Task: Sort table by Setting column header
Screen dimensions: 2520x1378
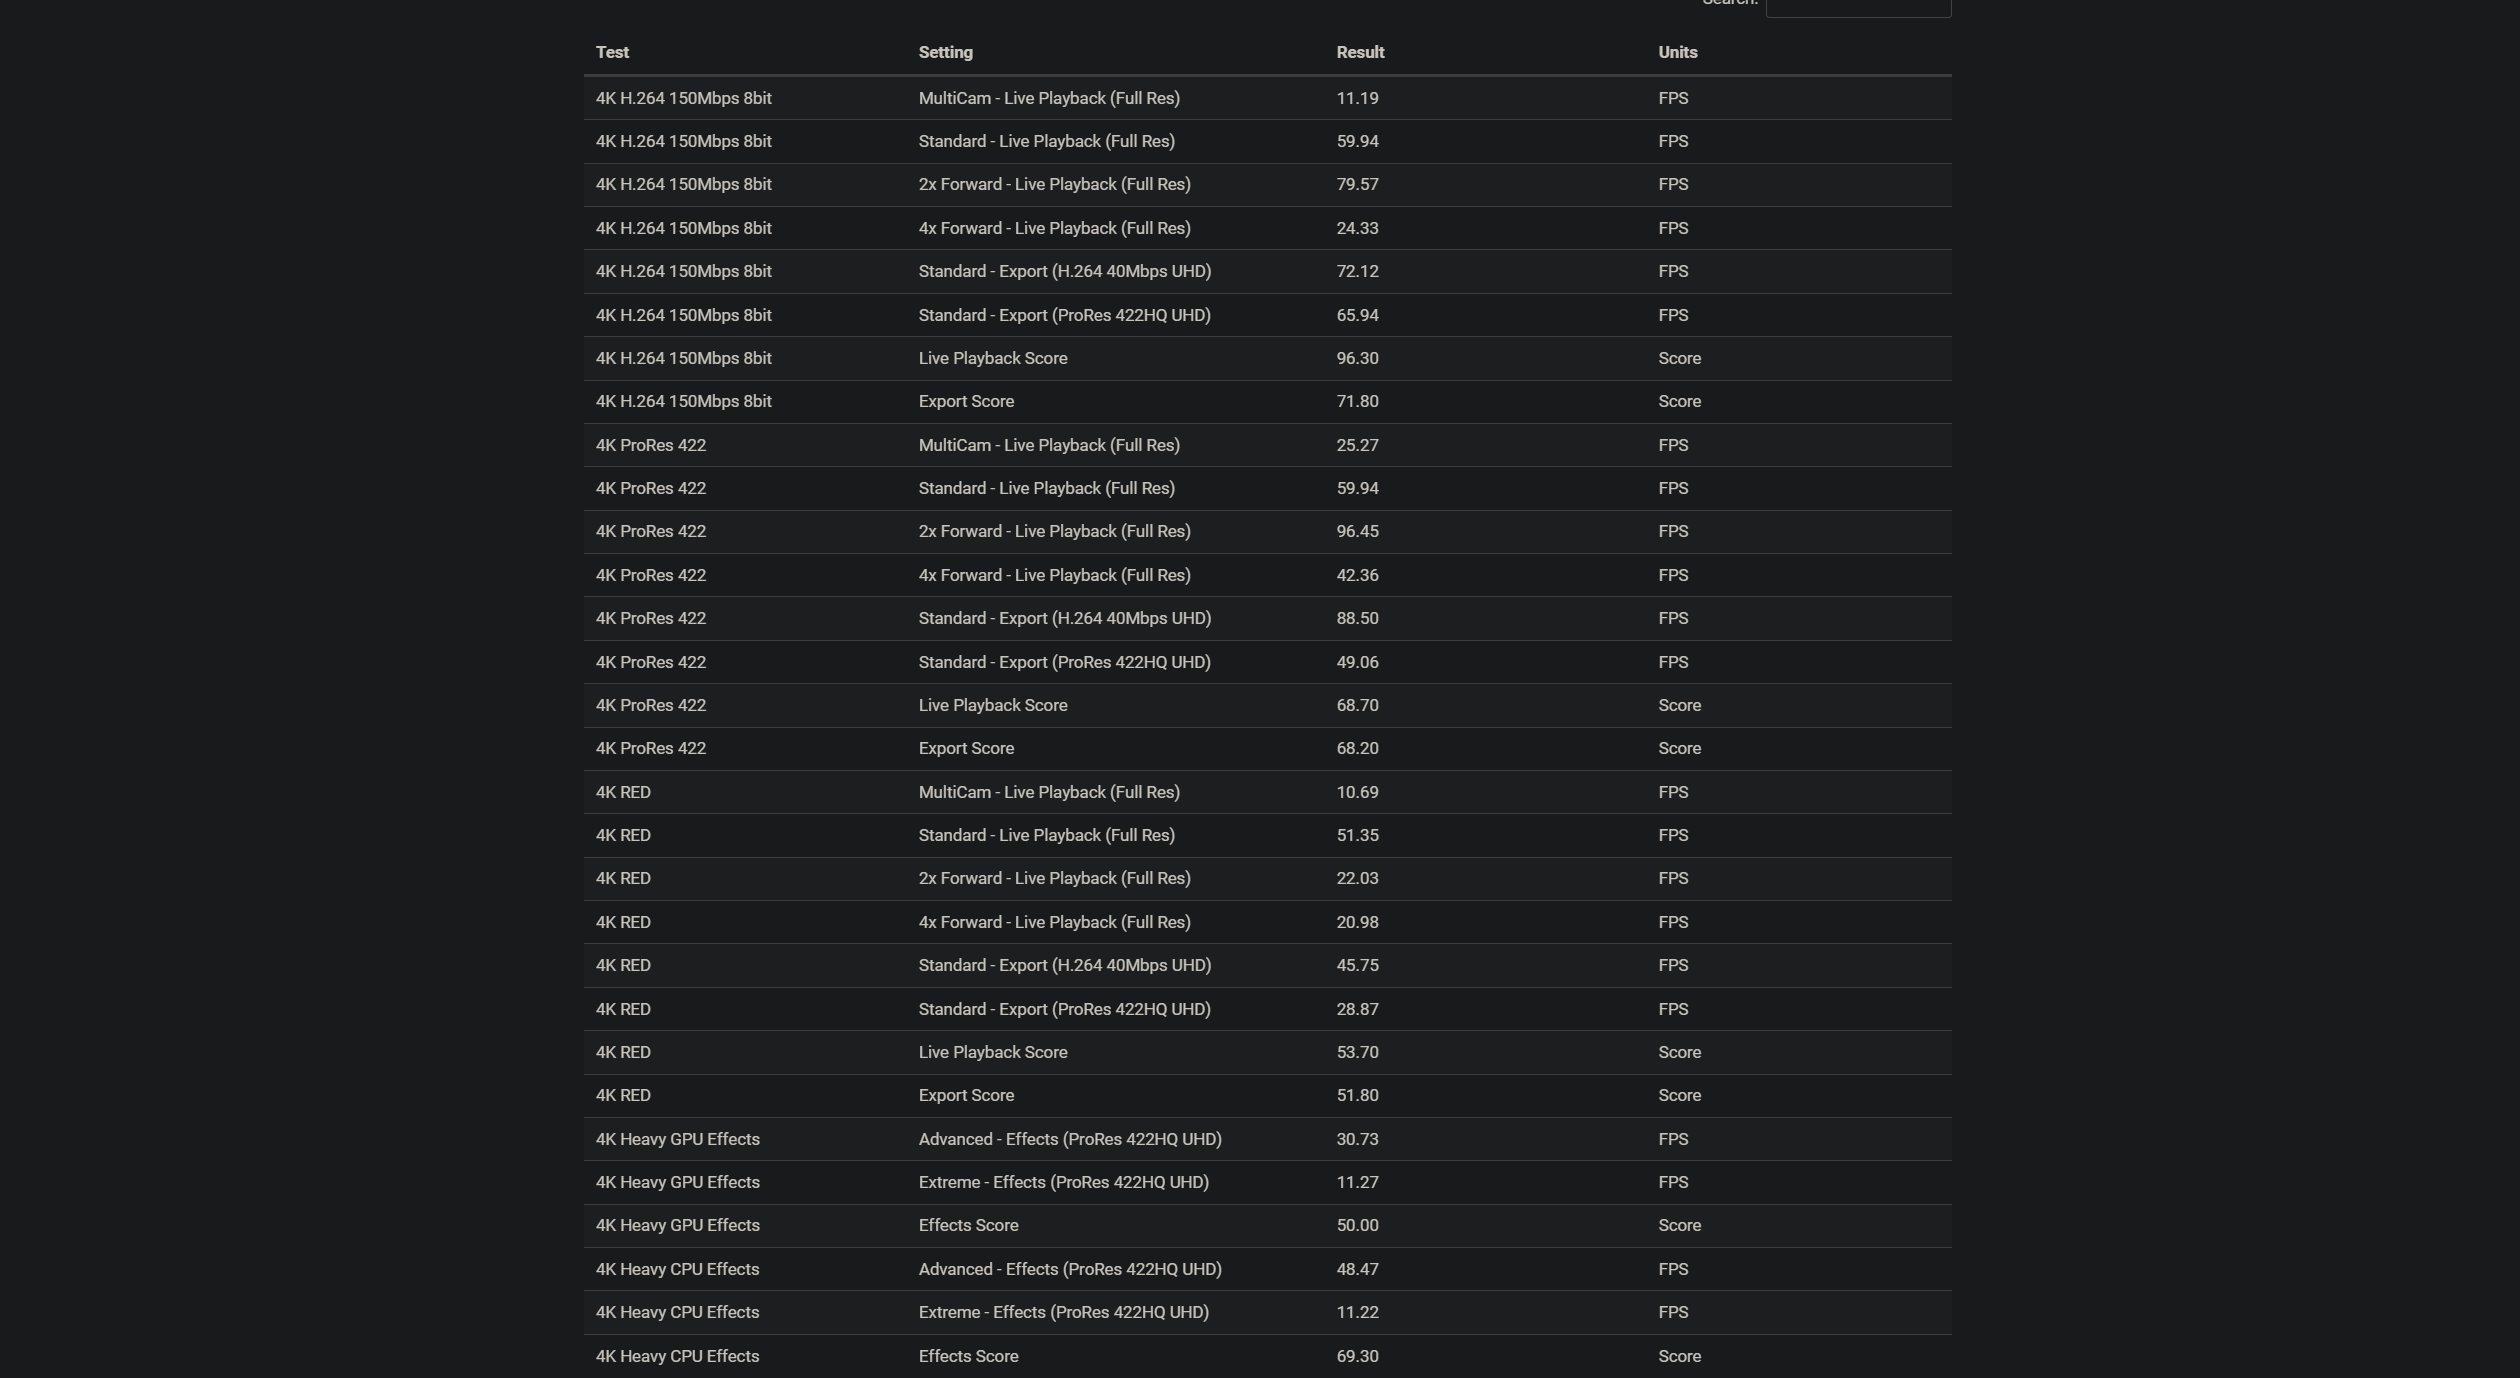Action: [x=945, y=52]
